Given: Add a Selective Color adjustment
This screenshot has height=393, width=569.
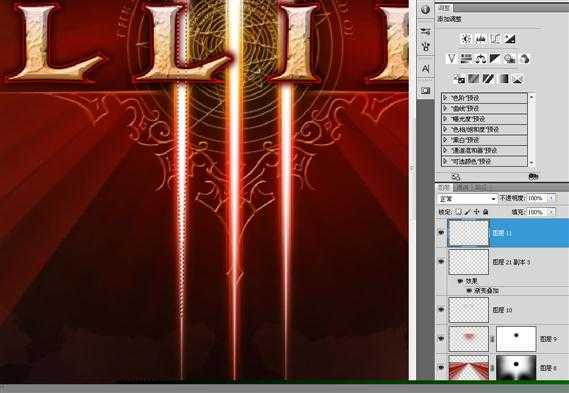Looking at the screenshot, I should click(x=518, y=78).
